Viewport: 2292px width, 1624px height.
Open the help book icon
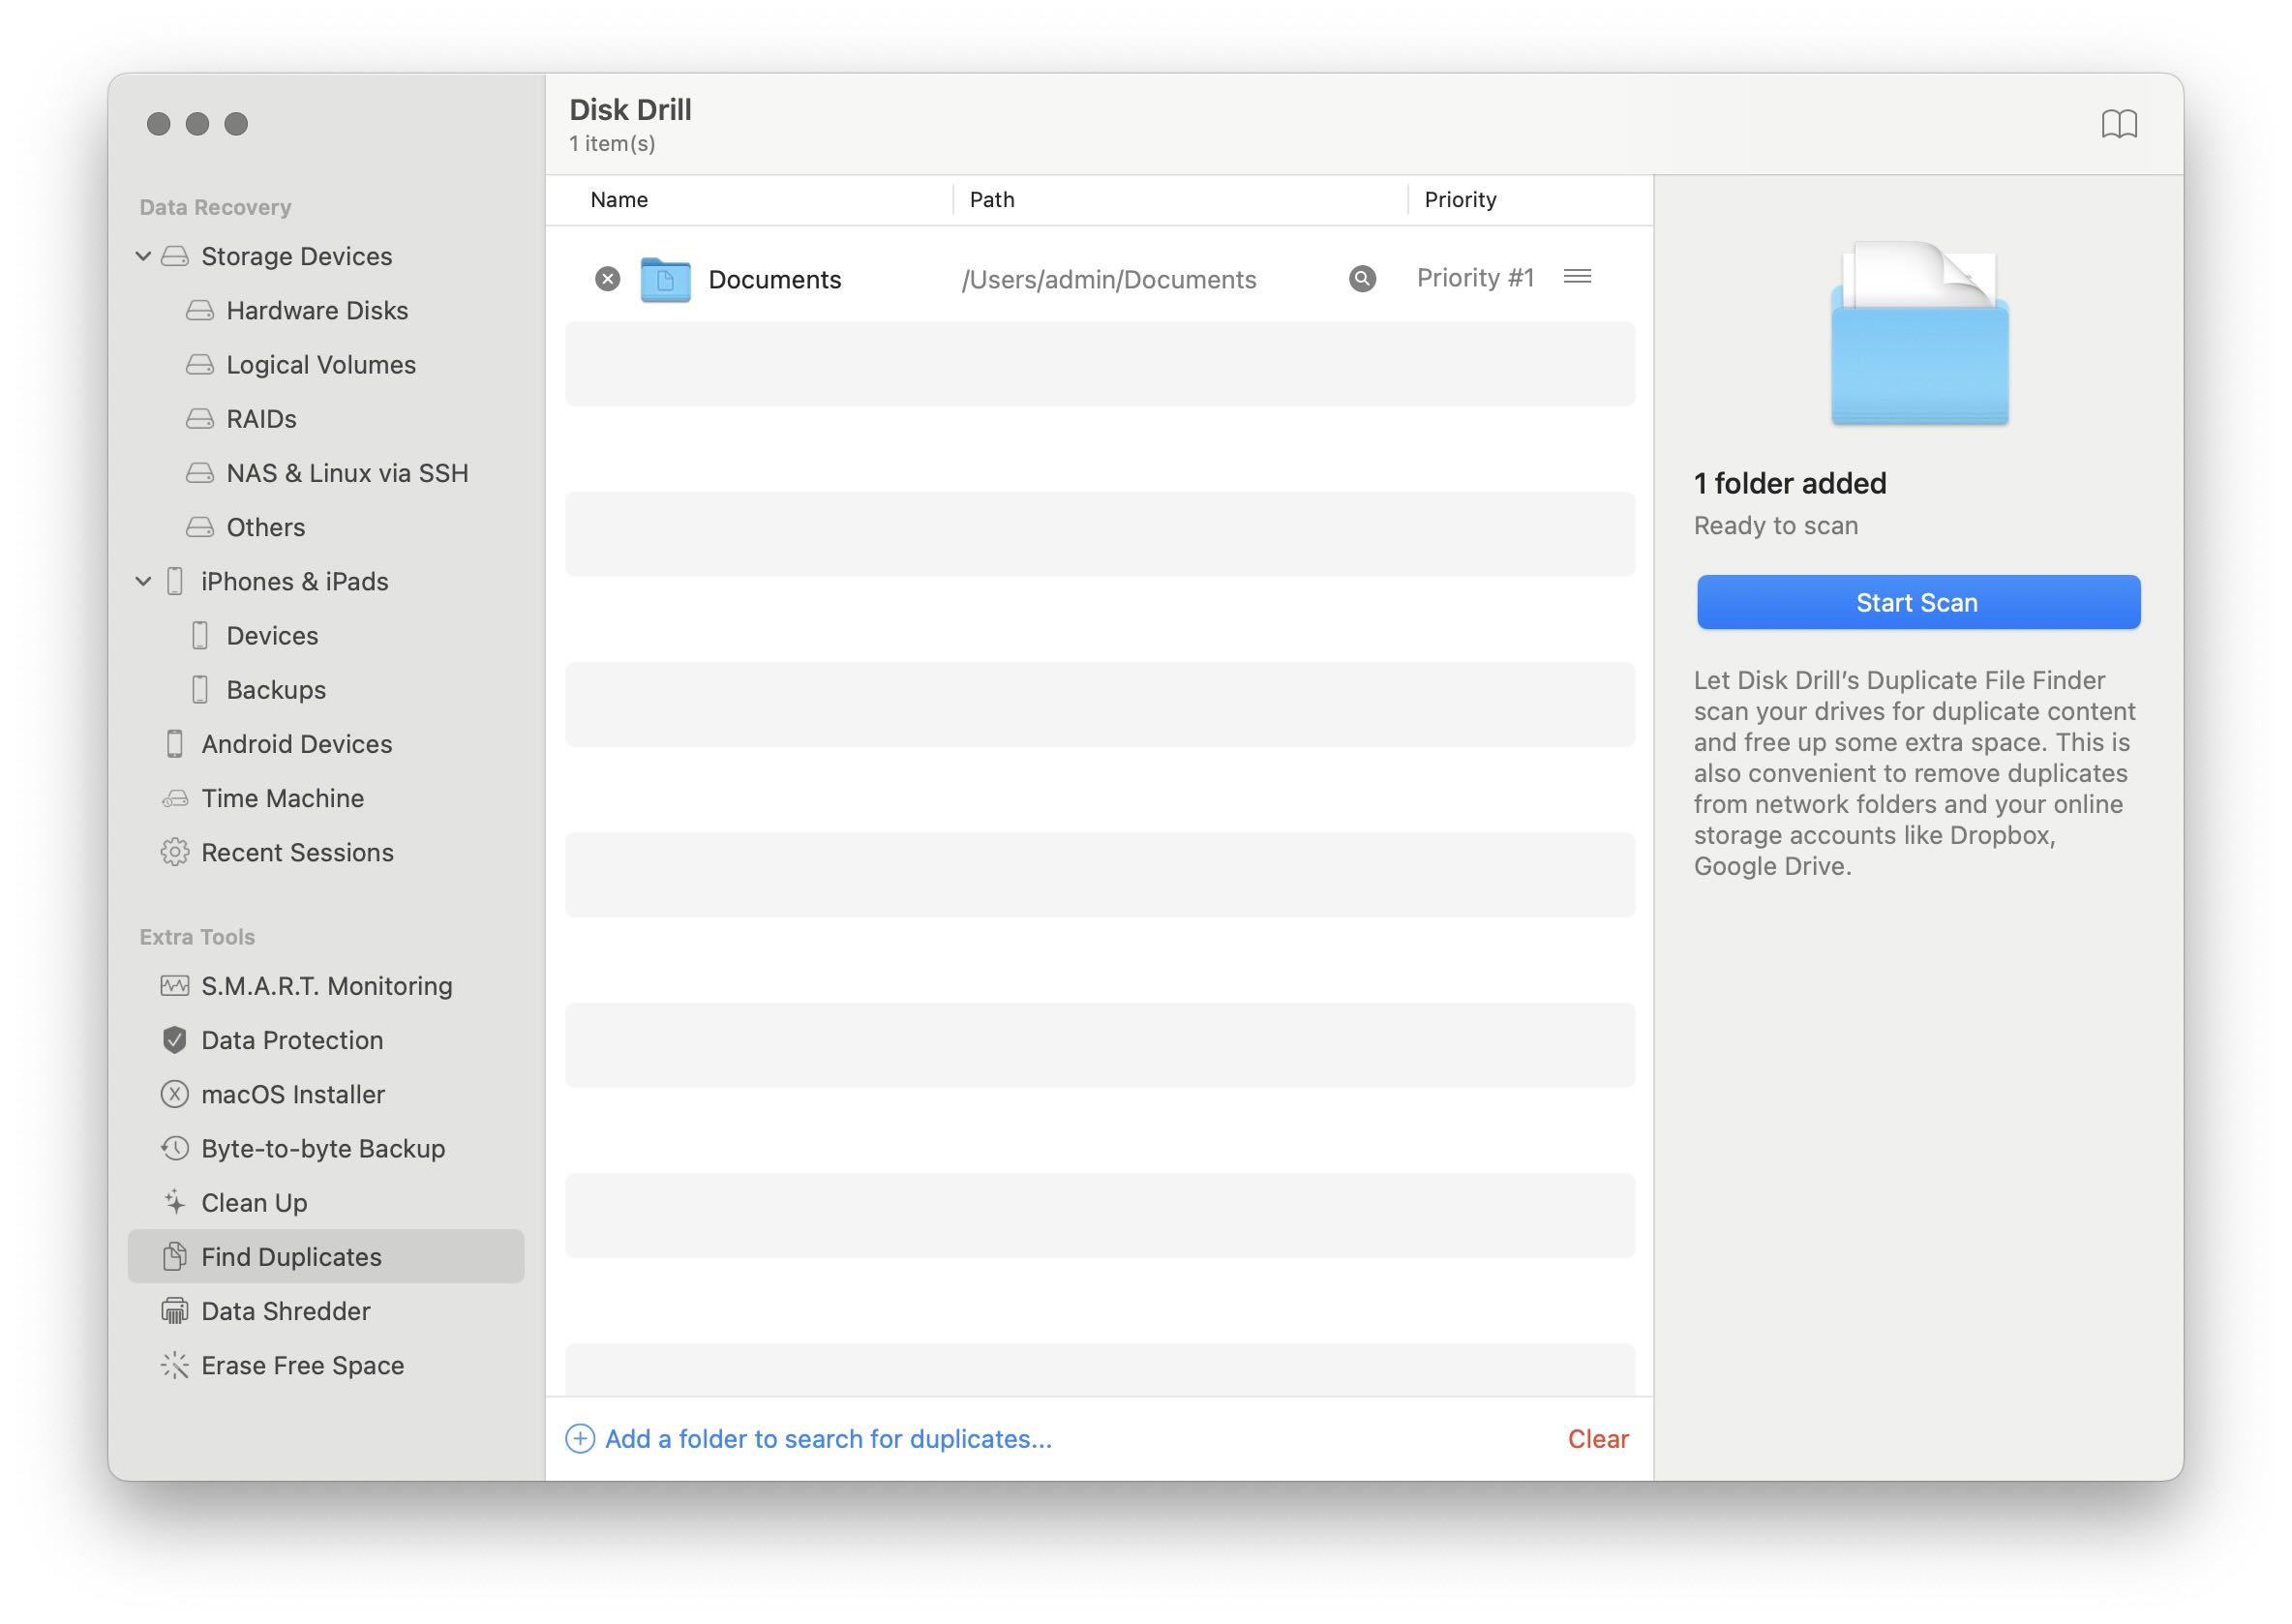[2118, 124]
